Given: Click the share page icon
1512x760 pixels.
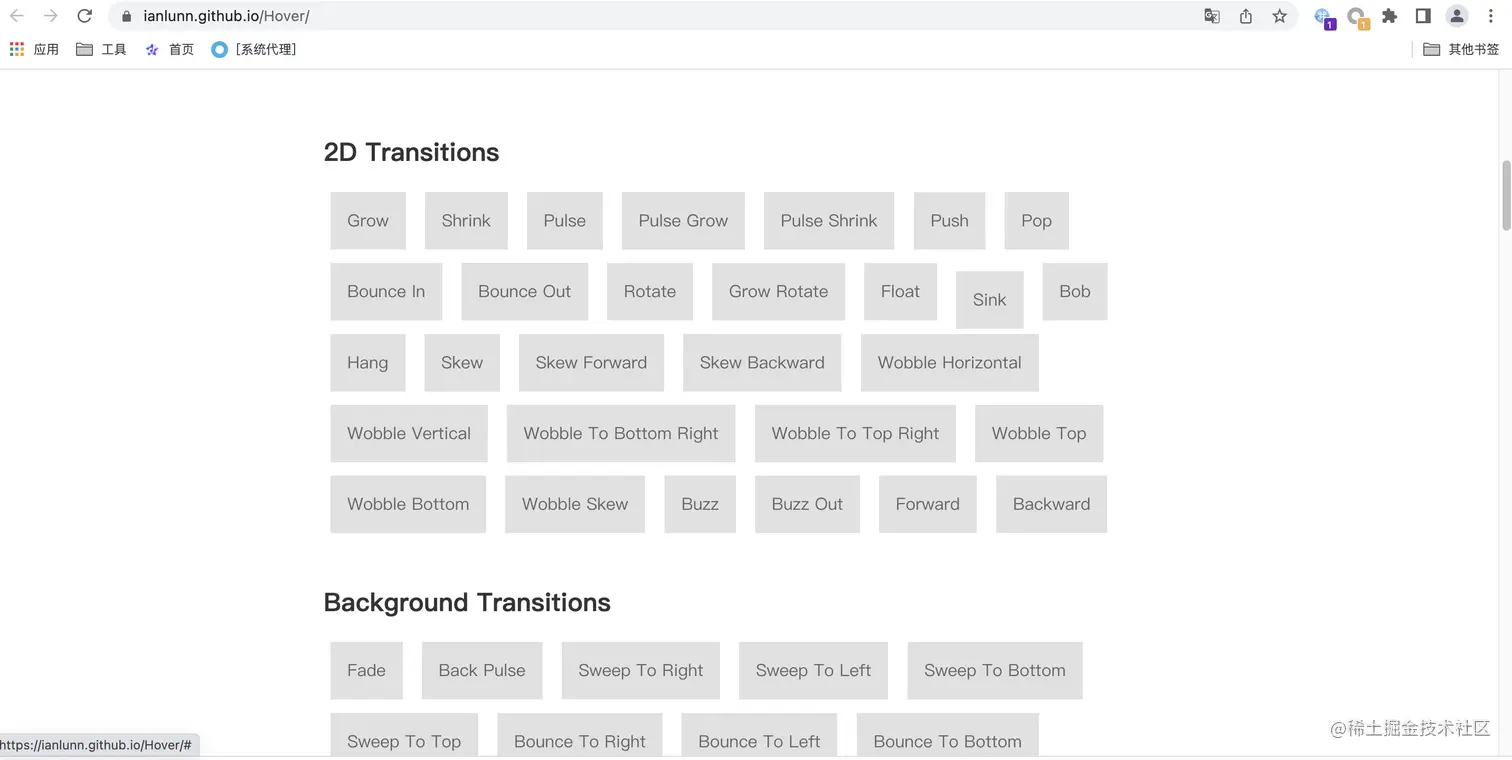Looking at the screenshot, I should [x=1246, y=16].
